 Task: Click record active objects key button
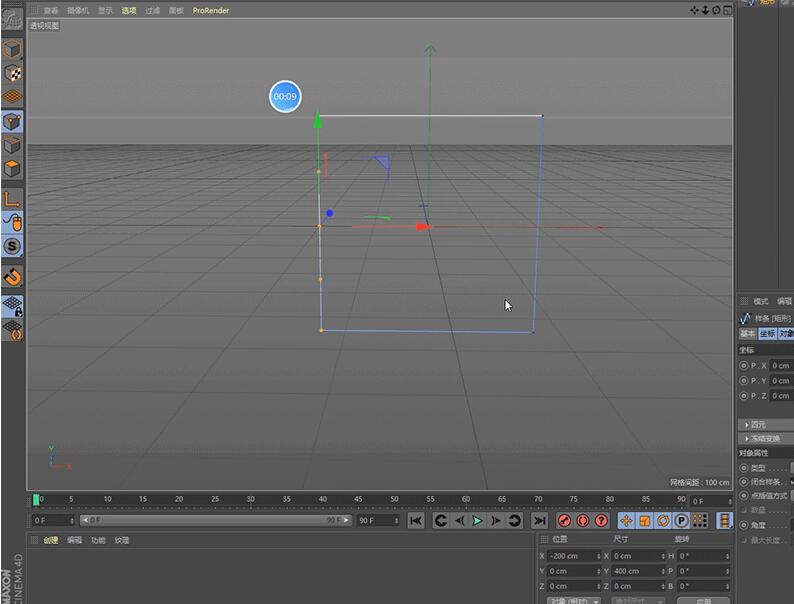564,520
